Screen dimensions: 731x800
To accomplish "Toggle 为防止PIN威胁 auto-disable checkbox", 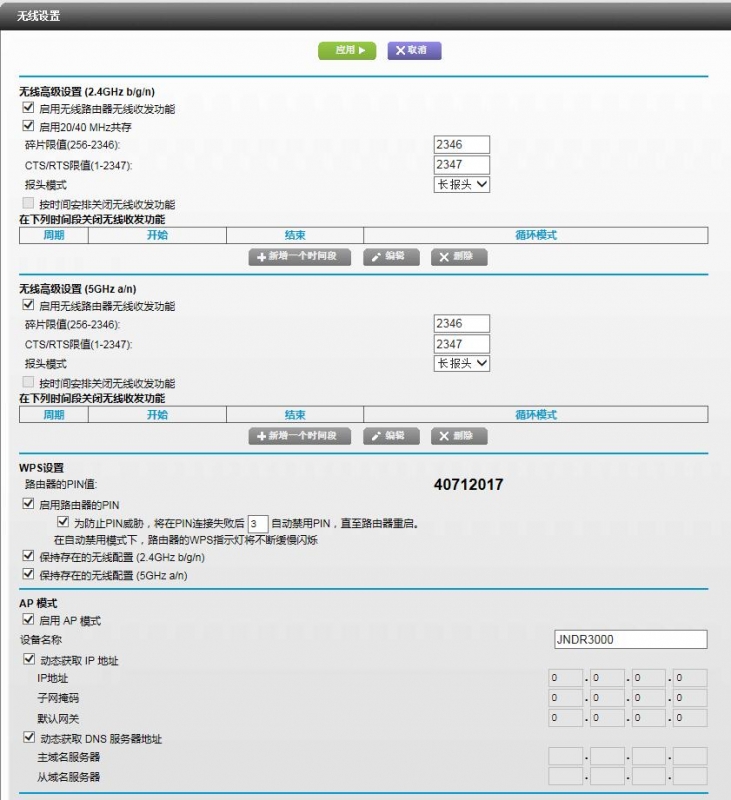I will point(63,522).
